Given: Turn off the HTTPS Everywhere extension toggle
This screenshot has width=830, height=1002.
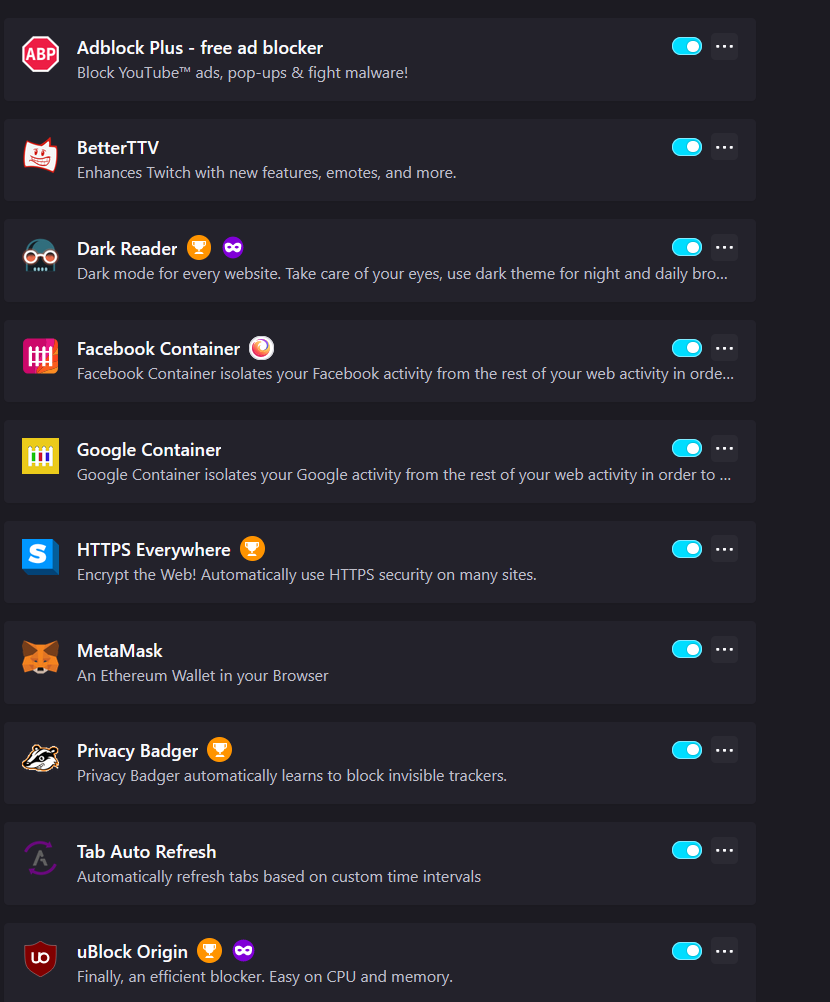Looking at the screenshot, I should [687, 549].
